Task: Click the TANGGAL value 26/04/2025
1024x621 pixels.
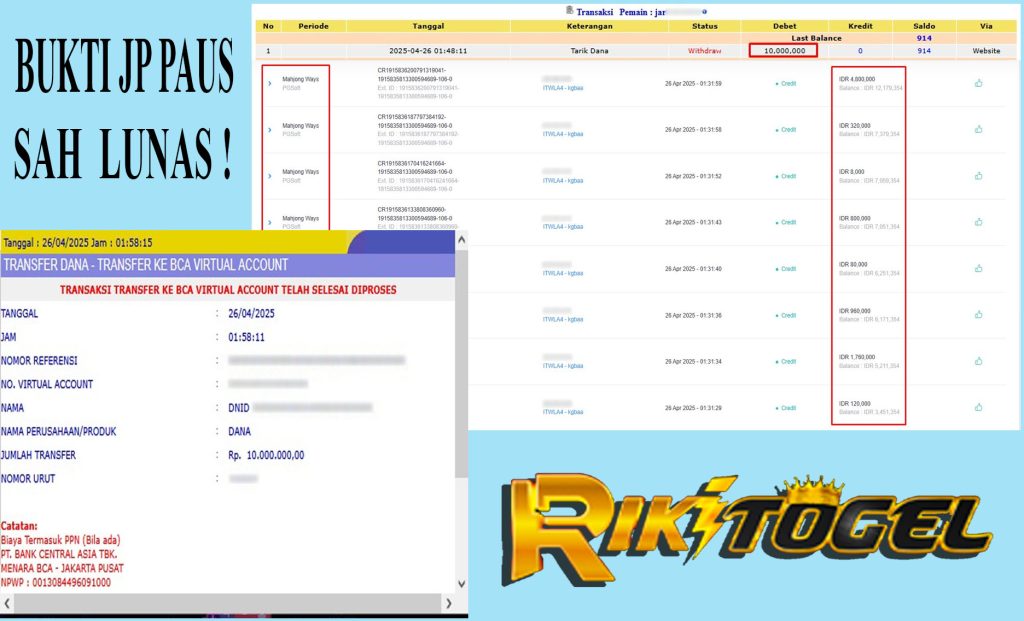Action: click(x=251, y=314)
